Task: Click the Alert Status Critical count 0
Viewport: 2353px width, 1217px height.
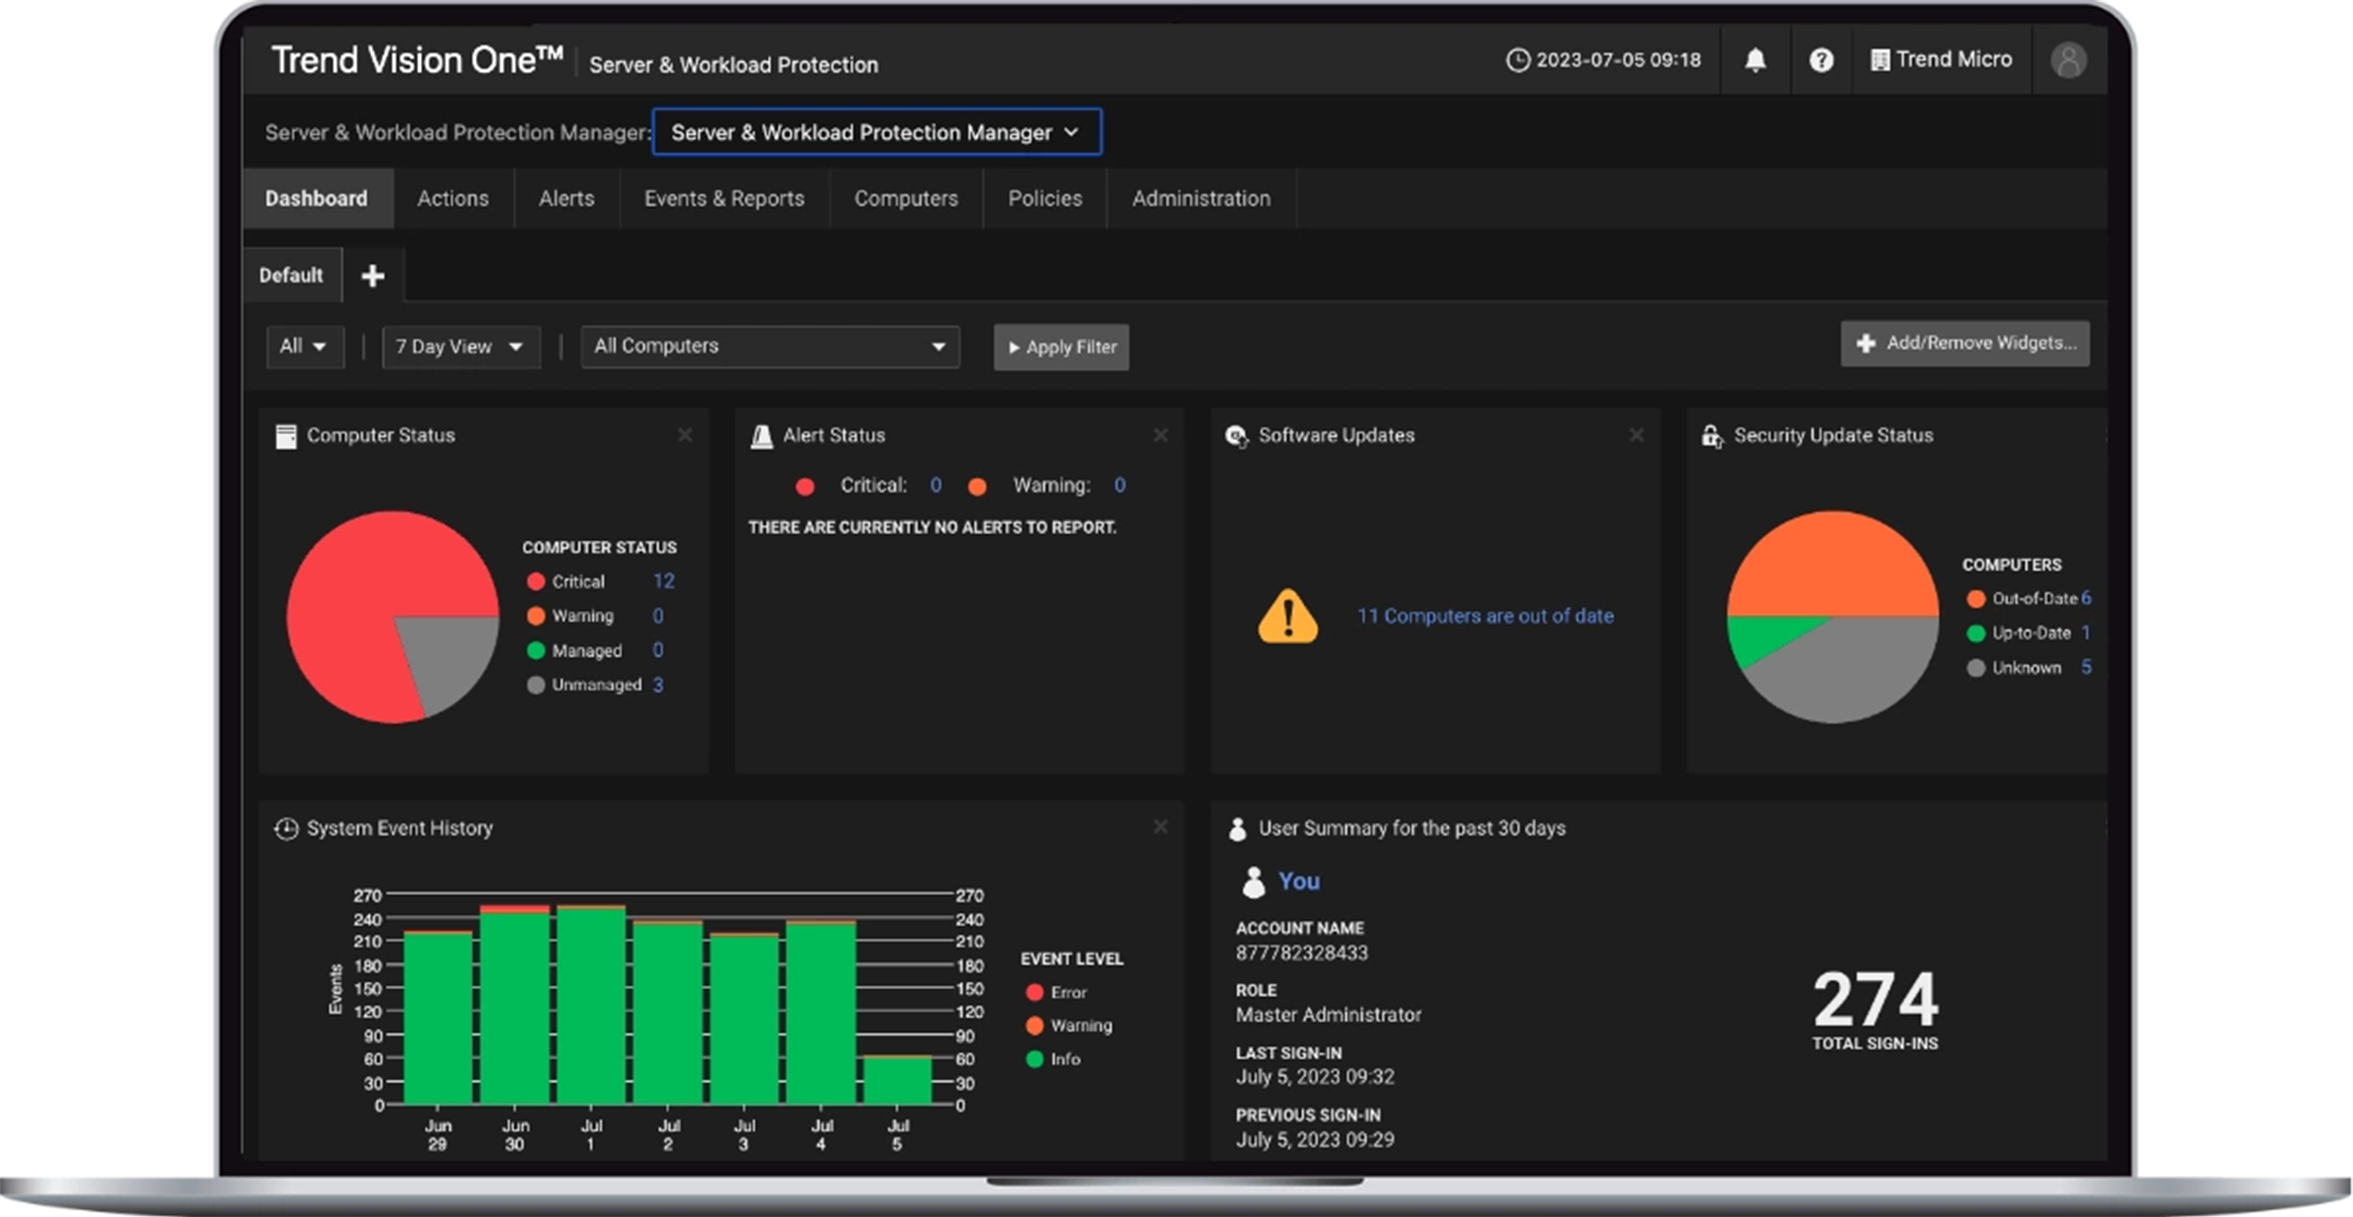Action: click(x=936, y=485)
